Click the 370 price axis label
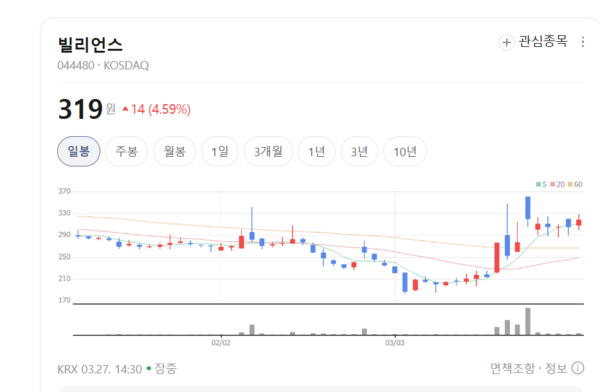The image size is (600, 392). [x=64, y=191]
